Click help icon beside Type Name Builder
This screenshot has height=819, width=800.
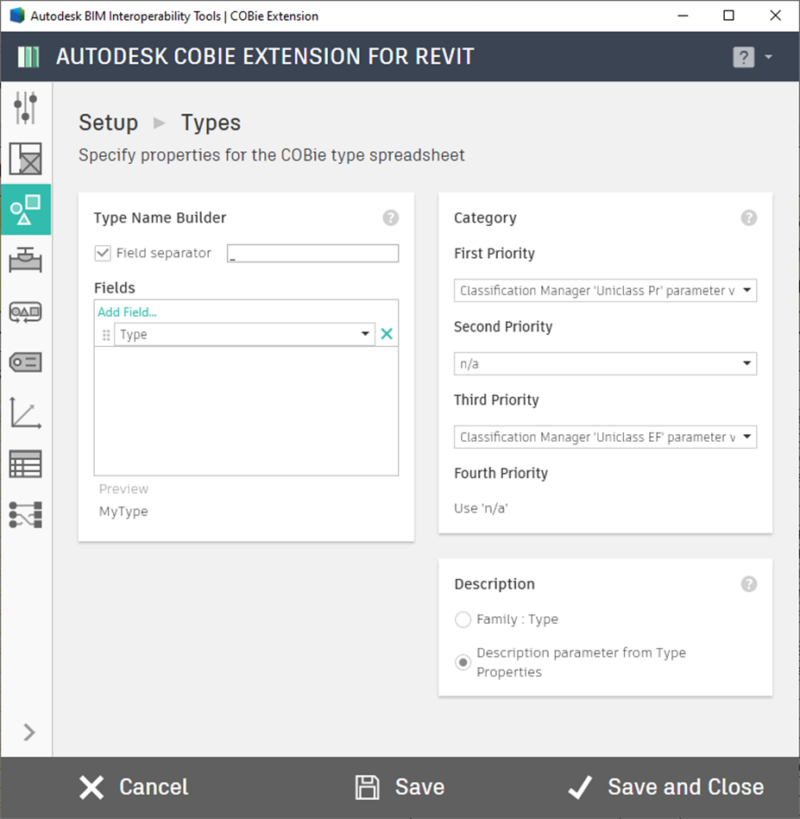point(391,218)
